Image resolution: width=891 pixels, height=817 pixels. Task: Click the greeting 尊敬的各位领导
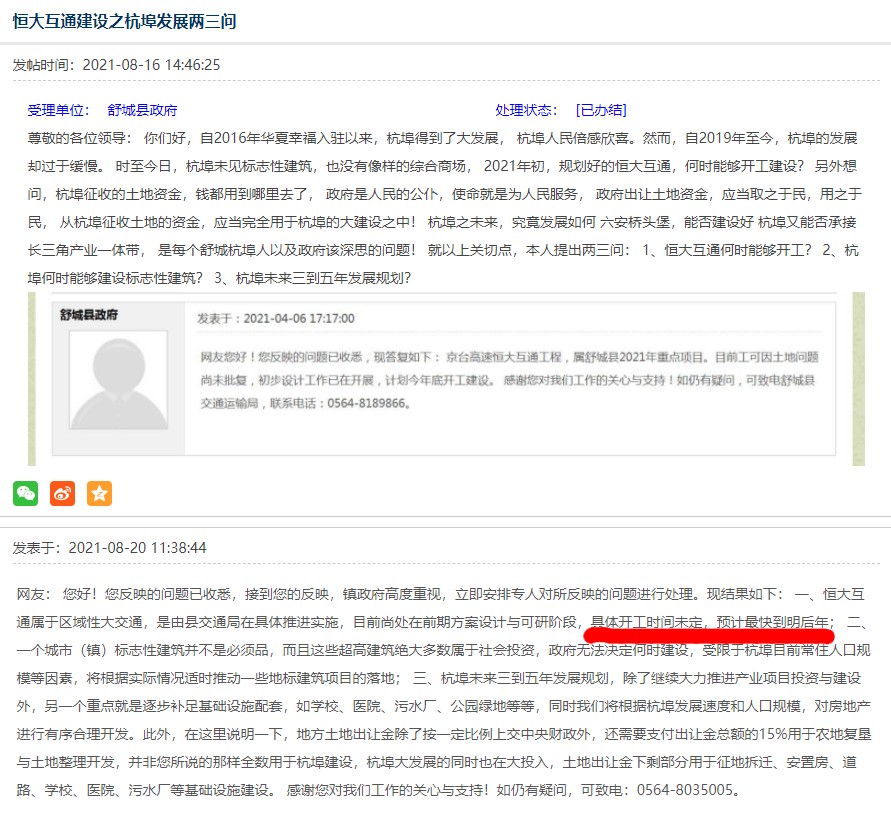[76, 138]
